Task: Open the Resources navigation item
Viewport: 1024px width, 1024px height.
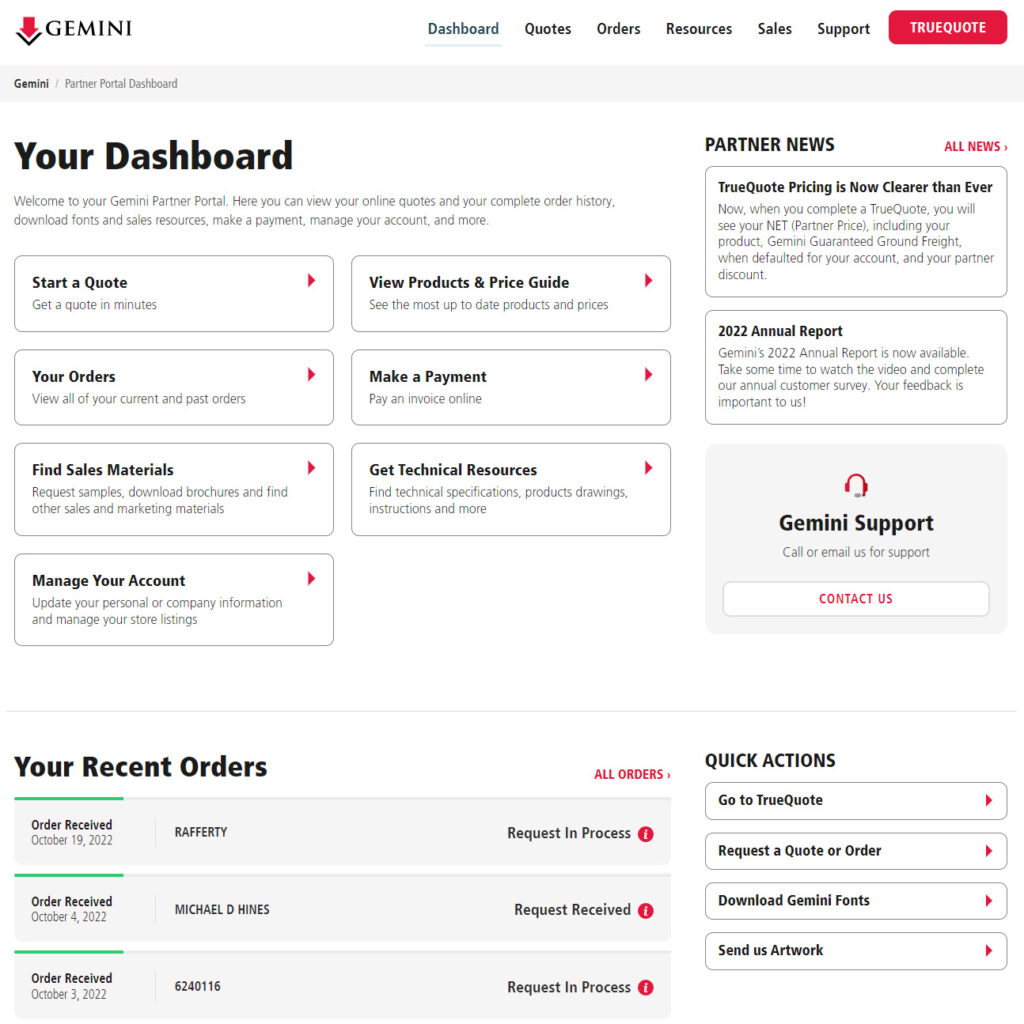Action: coord(699,29)
